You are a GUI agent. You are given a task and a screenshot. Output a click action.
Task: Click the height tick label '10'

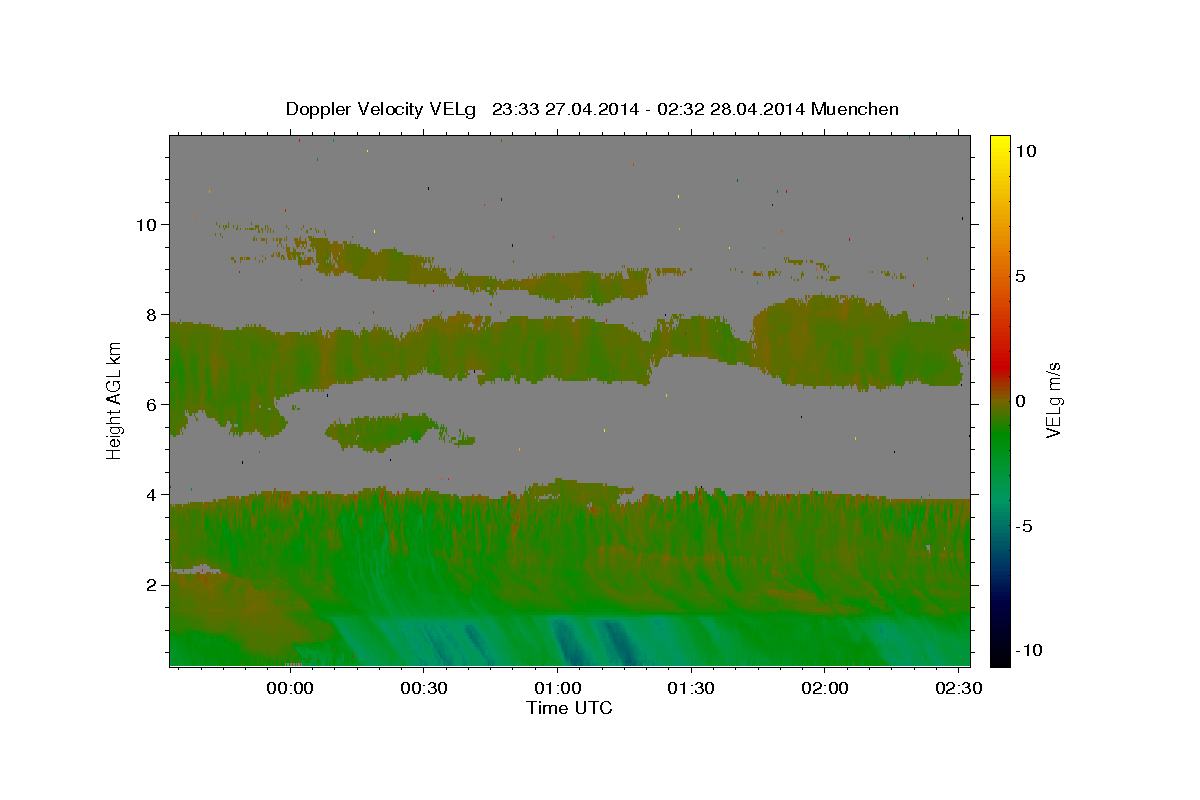pyautogui.click(x=145, y=224)
